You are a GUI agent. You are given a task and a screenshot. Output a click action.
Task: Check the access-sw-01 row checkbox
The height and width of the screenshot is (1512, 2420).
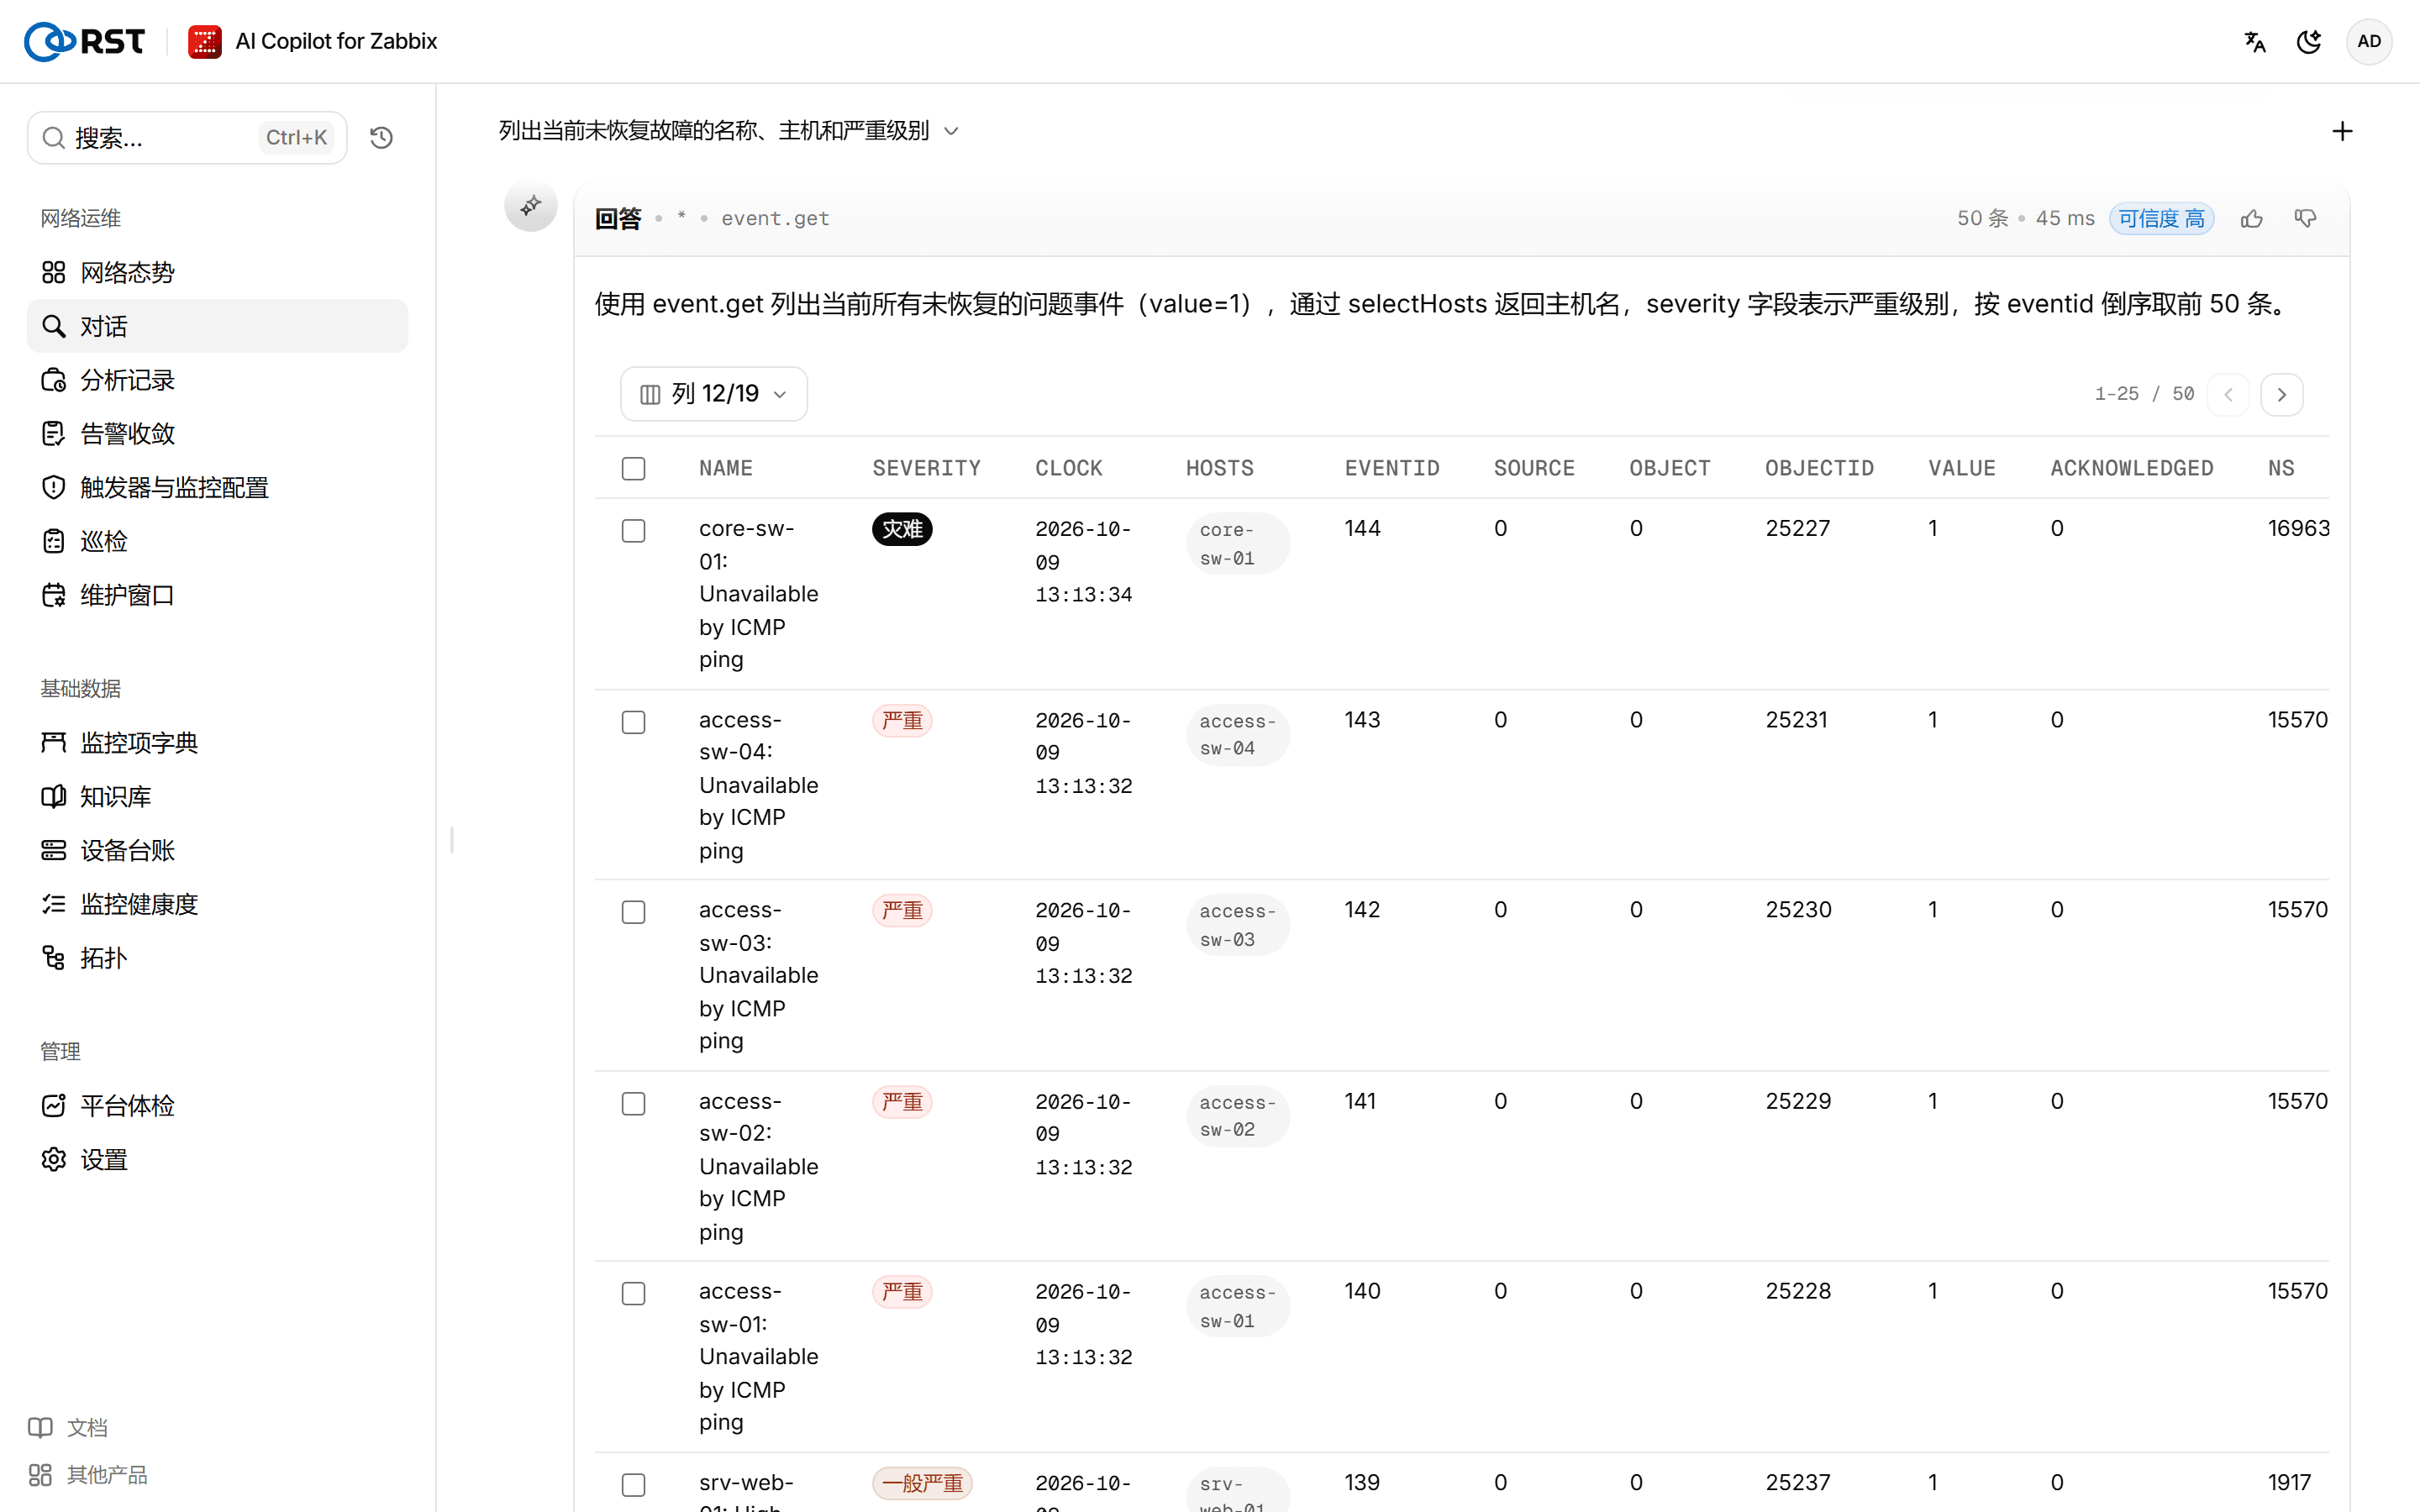(633, 1293)
